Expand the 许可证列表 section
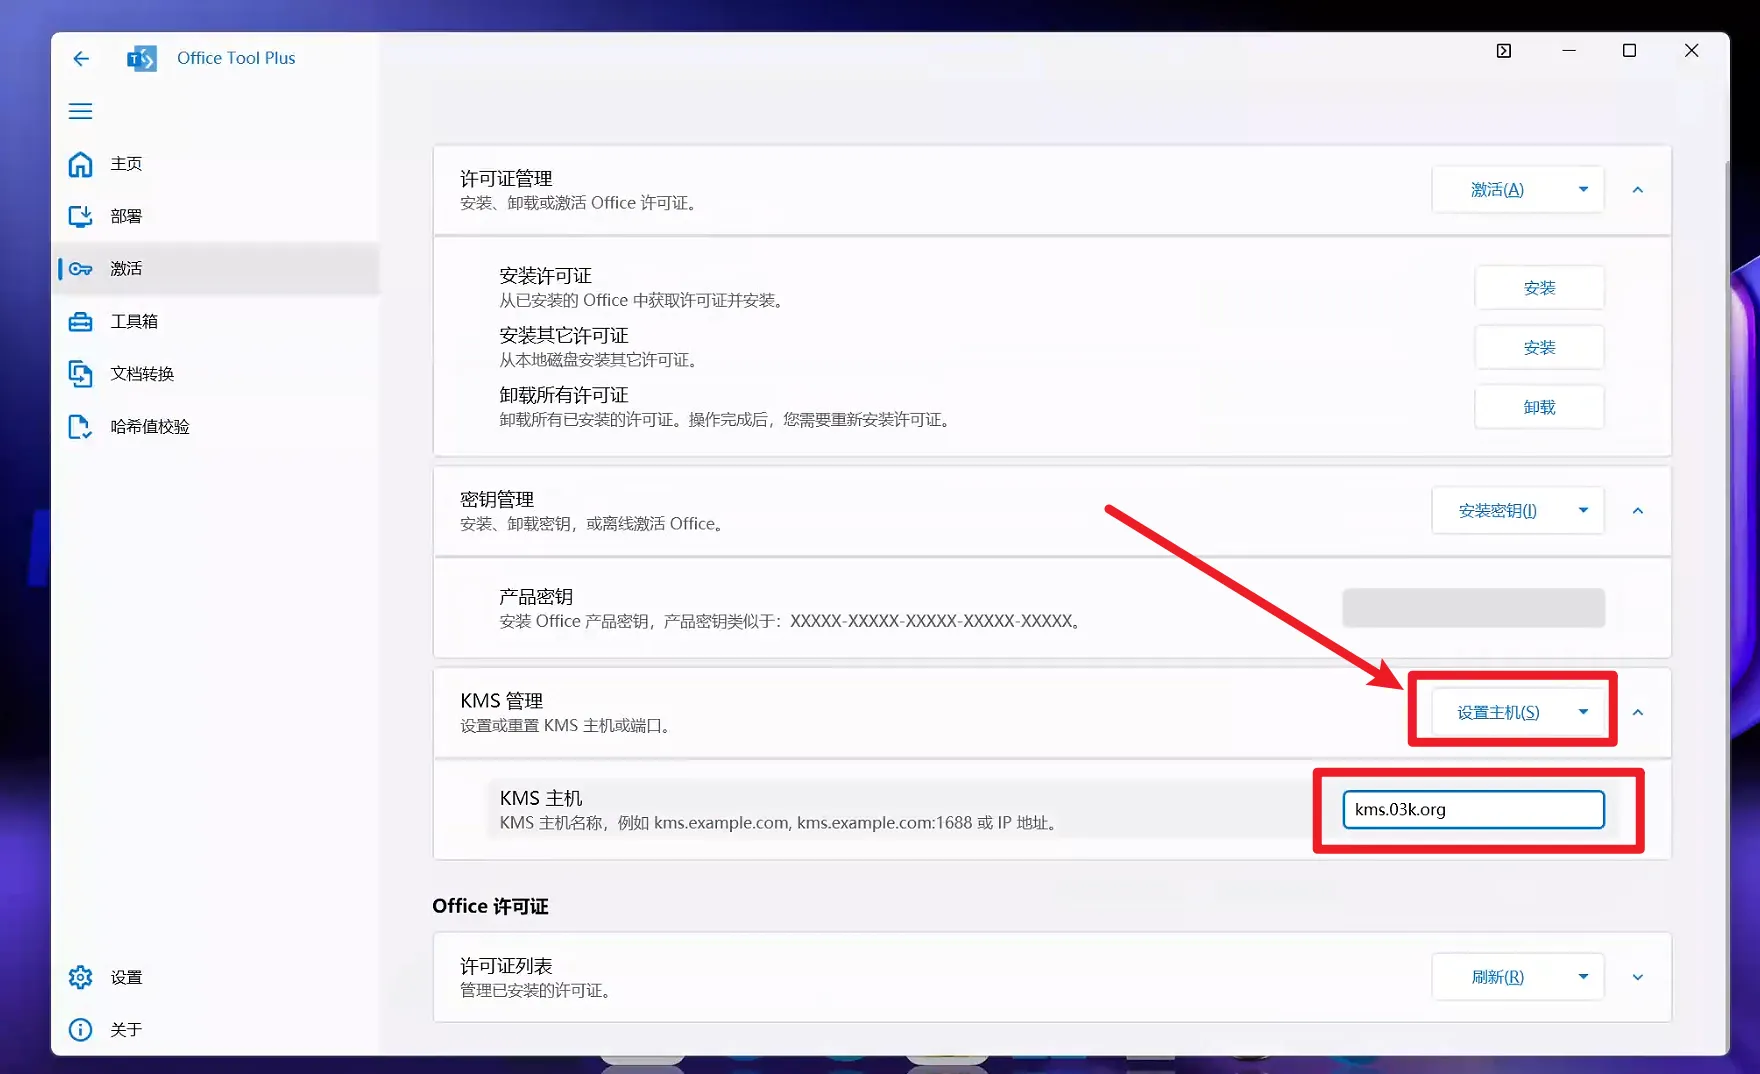The width and height of the screenshot is (1760, 1074). point(1638,978)
